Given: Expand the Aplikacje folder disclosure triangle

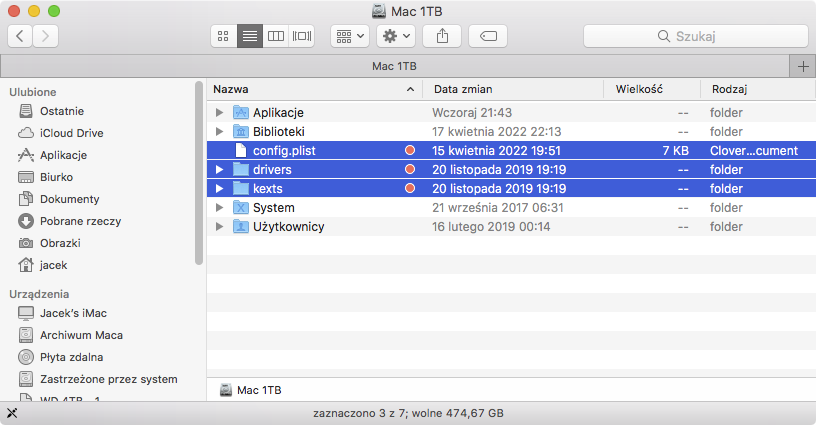Looking at the screenshot, I should click(220, 112).
